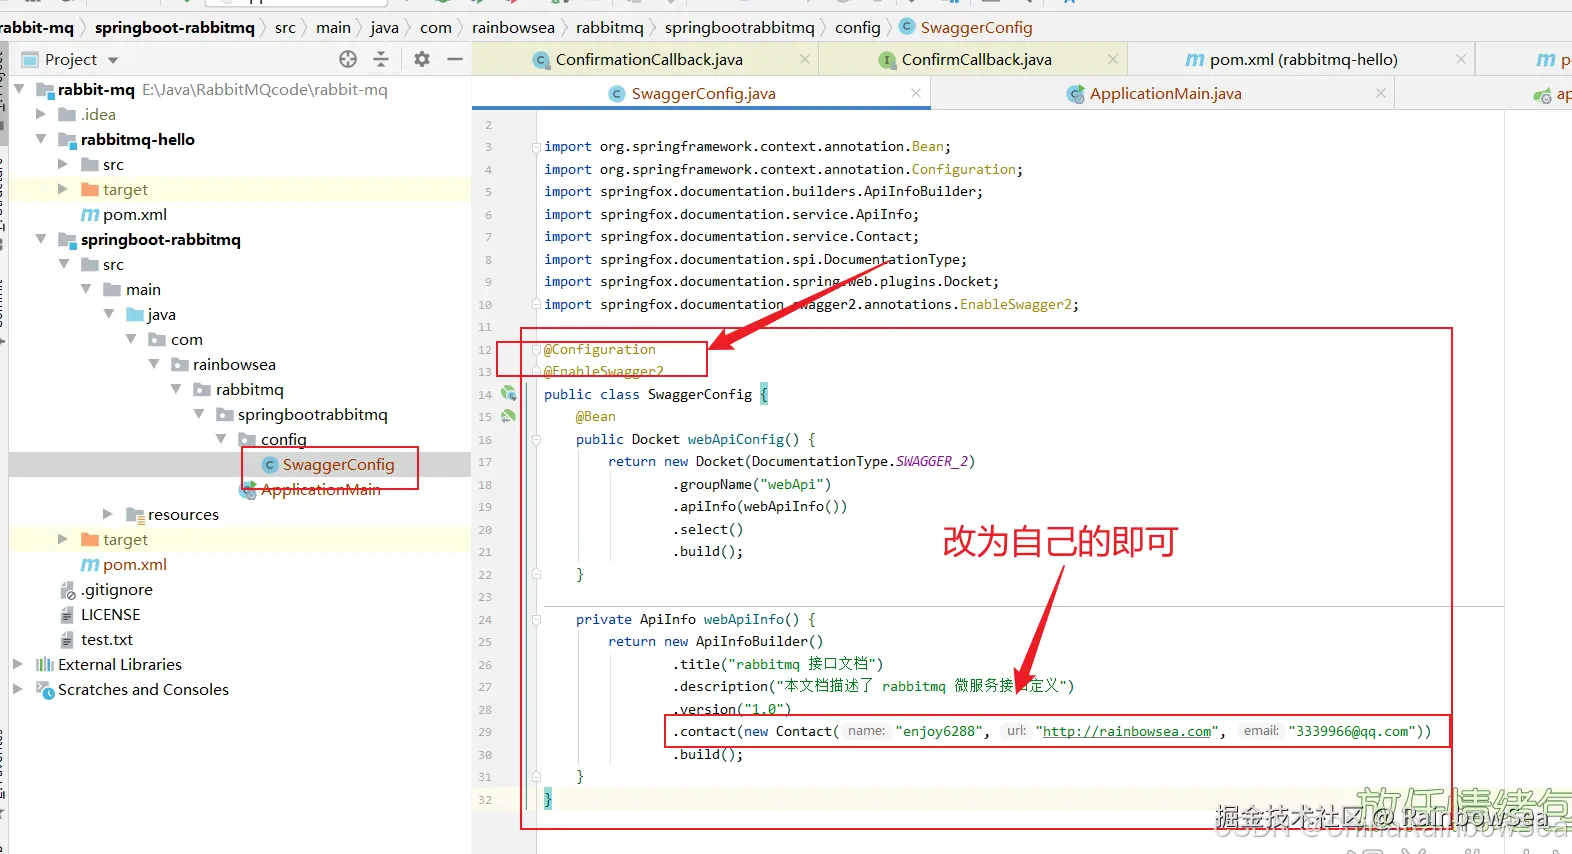Image resolution: width=1572 pixels, height=854 pixels.
Task: Expand src under rabbitmq-hello
Action: [x=63, y=164]
